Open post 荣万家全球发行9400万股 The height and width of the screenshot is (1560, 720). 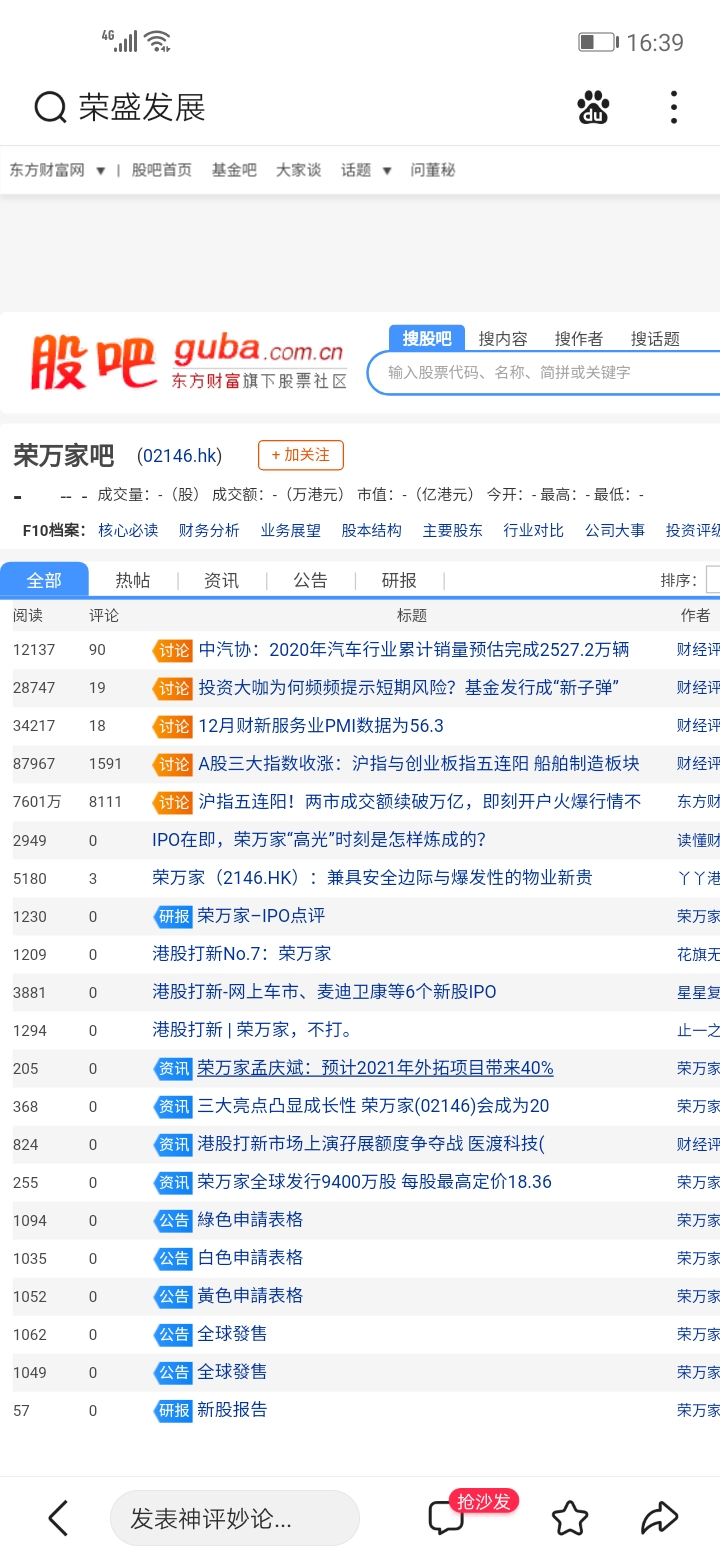(x=374, y=1182)
